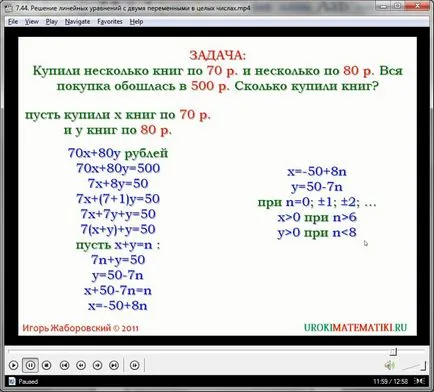The image size is (434, 392).
Task: Minimize the player window
Action: tap(384, 6)
